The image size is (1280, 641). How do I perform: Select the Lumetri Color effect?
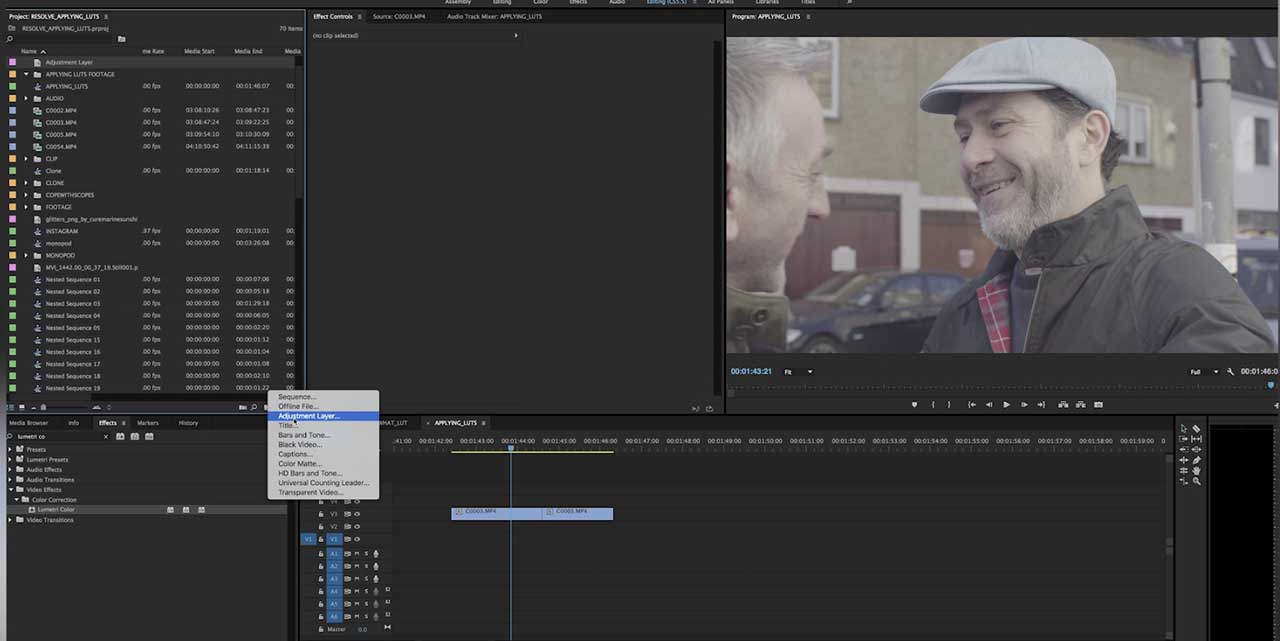click(54, 509)
